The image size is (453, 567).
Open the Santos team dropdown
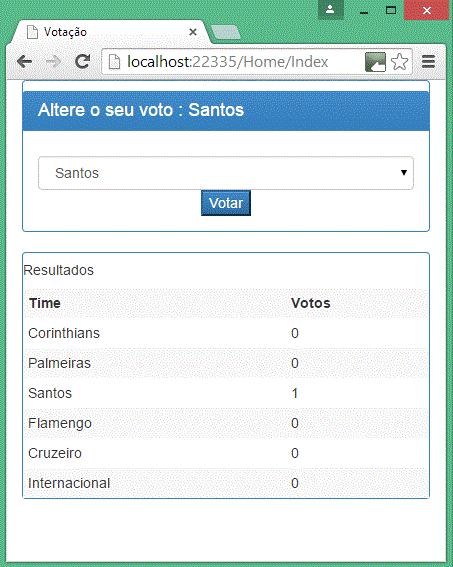tap(226, 173)
